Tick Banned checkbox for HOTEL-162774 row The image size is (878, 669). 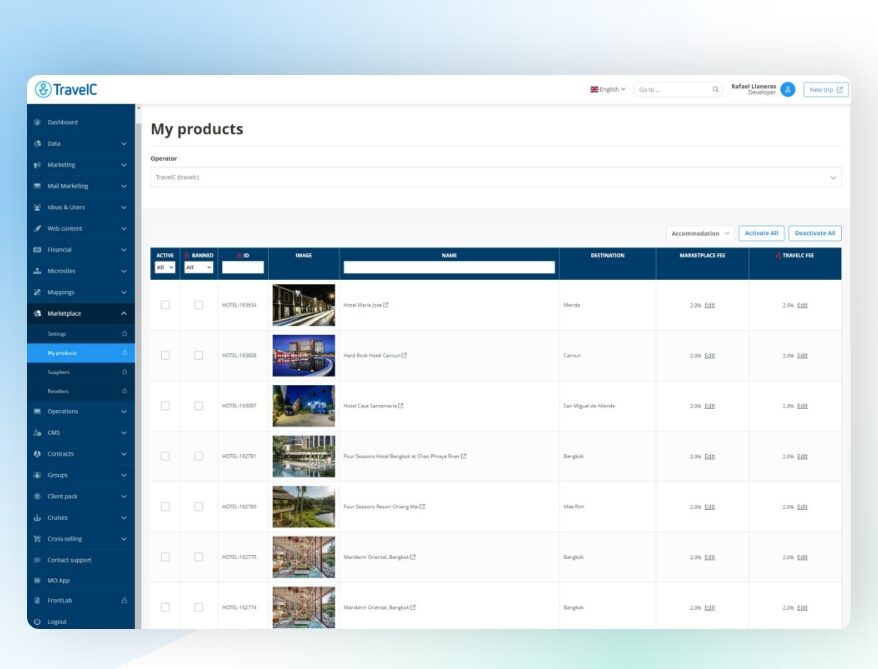pos(199,607)
